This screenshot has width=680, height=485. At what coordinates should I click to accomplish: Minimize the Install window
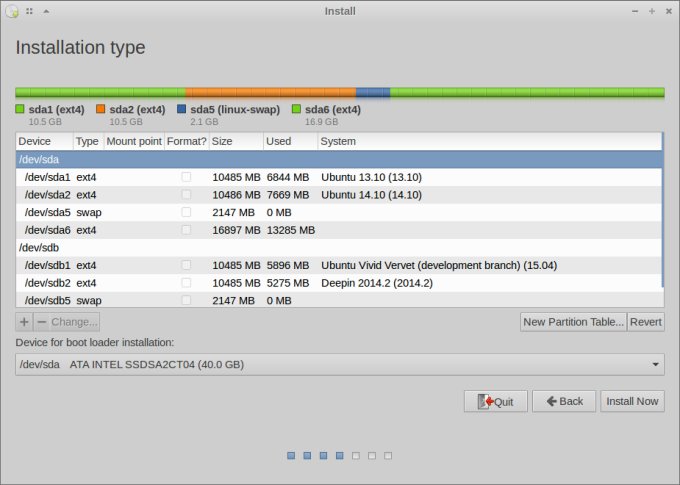[x=635, y=11]
